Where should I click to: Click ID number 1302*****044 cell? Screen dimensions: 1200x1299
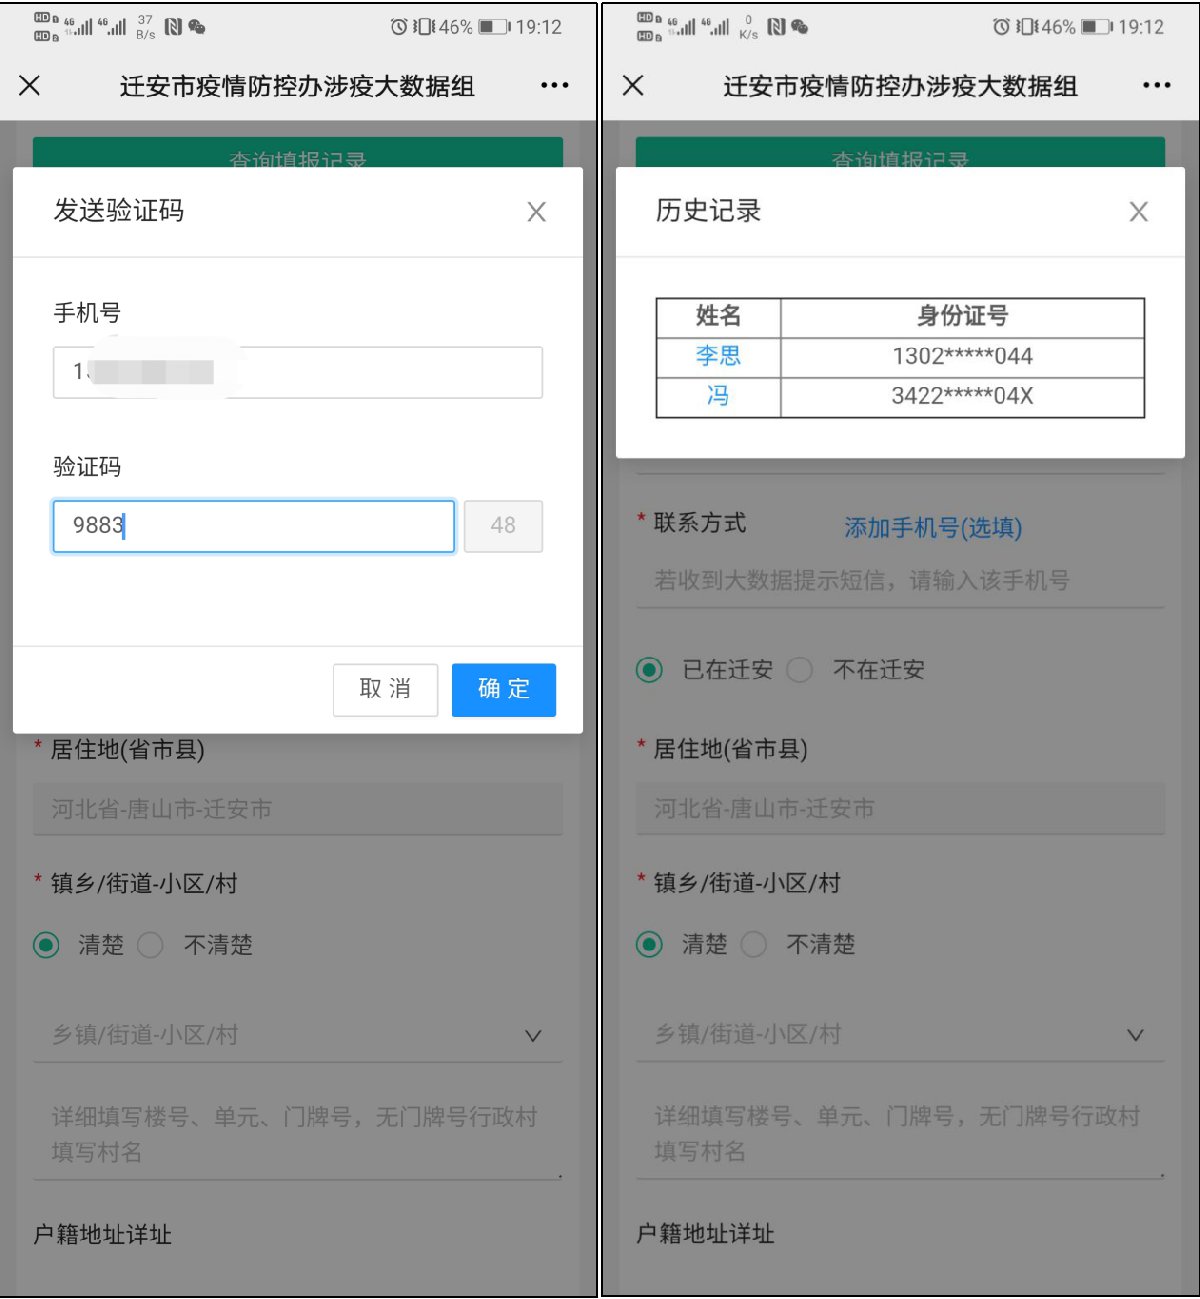[x=962, y=356]
